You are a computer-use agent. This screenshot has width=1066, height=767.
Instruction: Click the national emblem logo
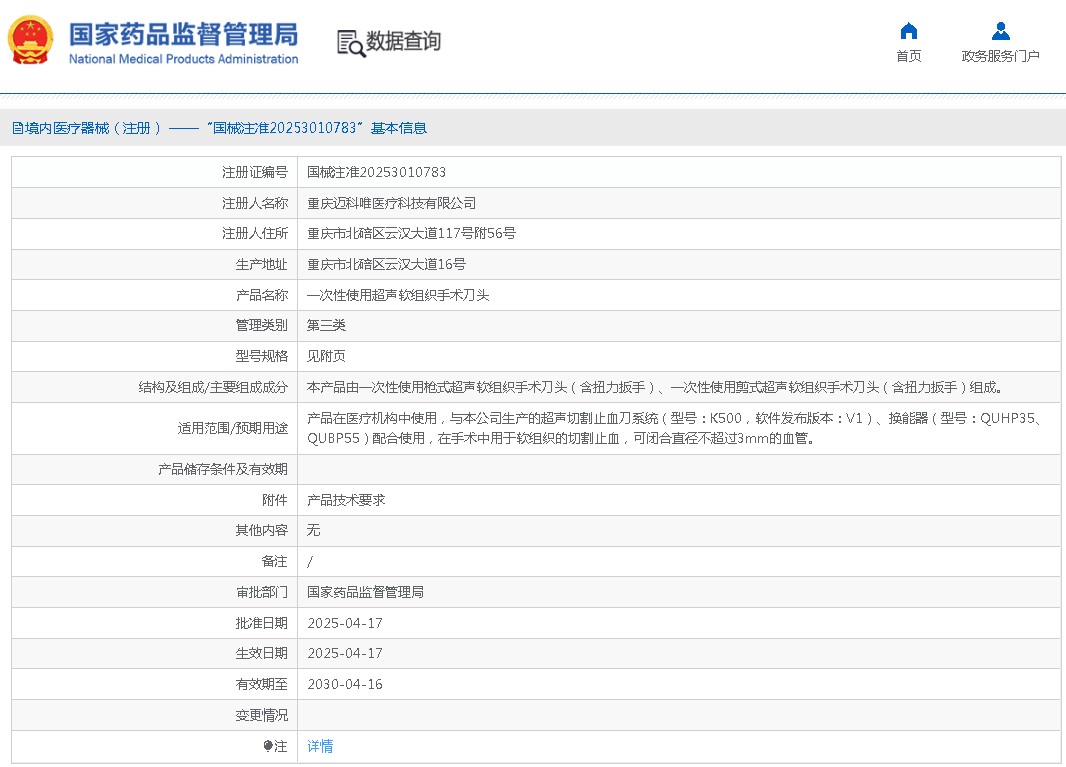[x=31, y=41]
